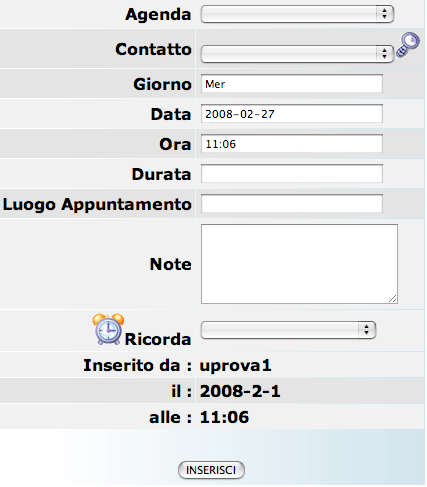Expand the Contatto select box
The image size is (427, 487).
coord(297,53)
